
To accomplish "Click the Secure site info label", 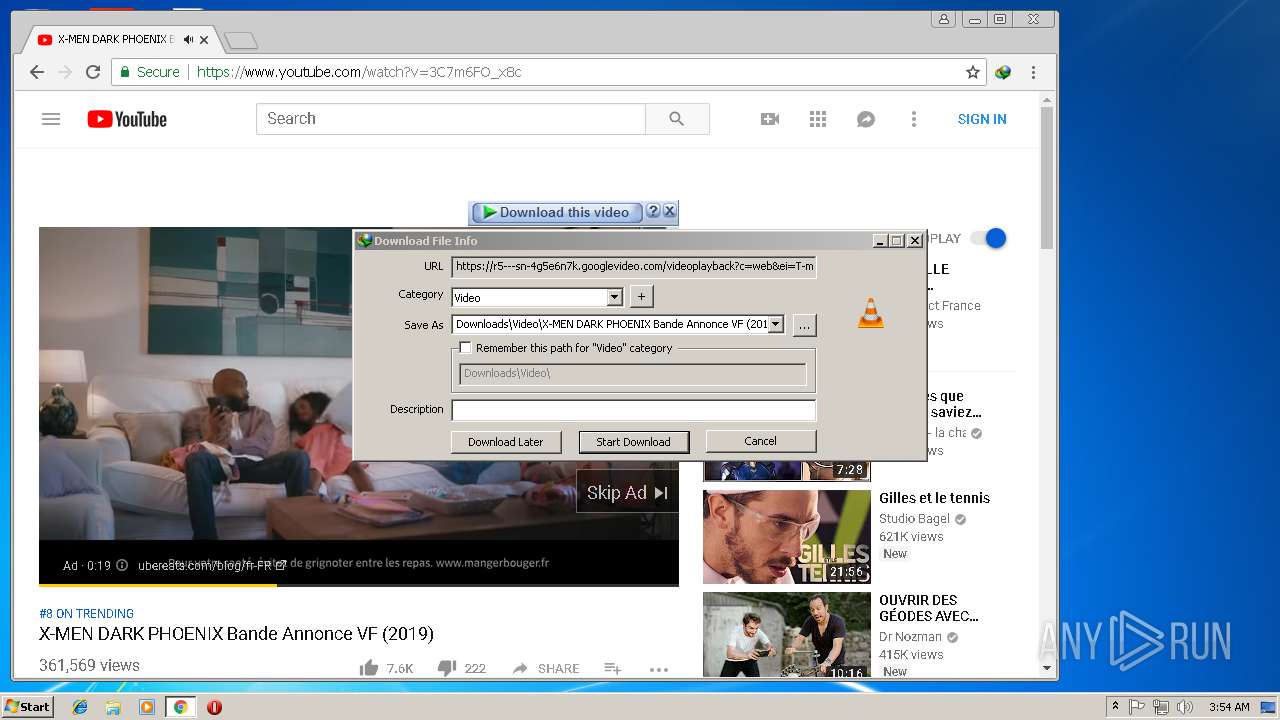I will 150,72.
